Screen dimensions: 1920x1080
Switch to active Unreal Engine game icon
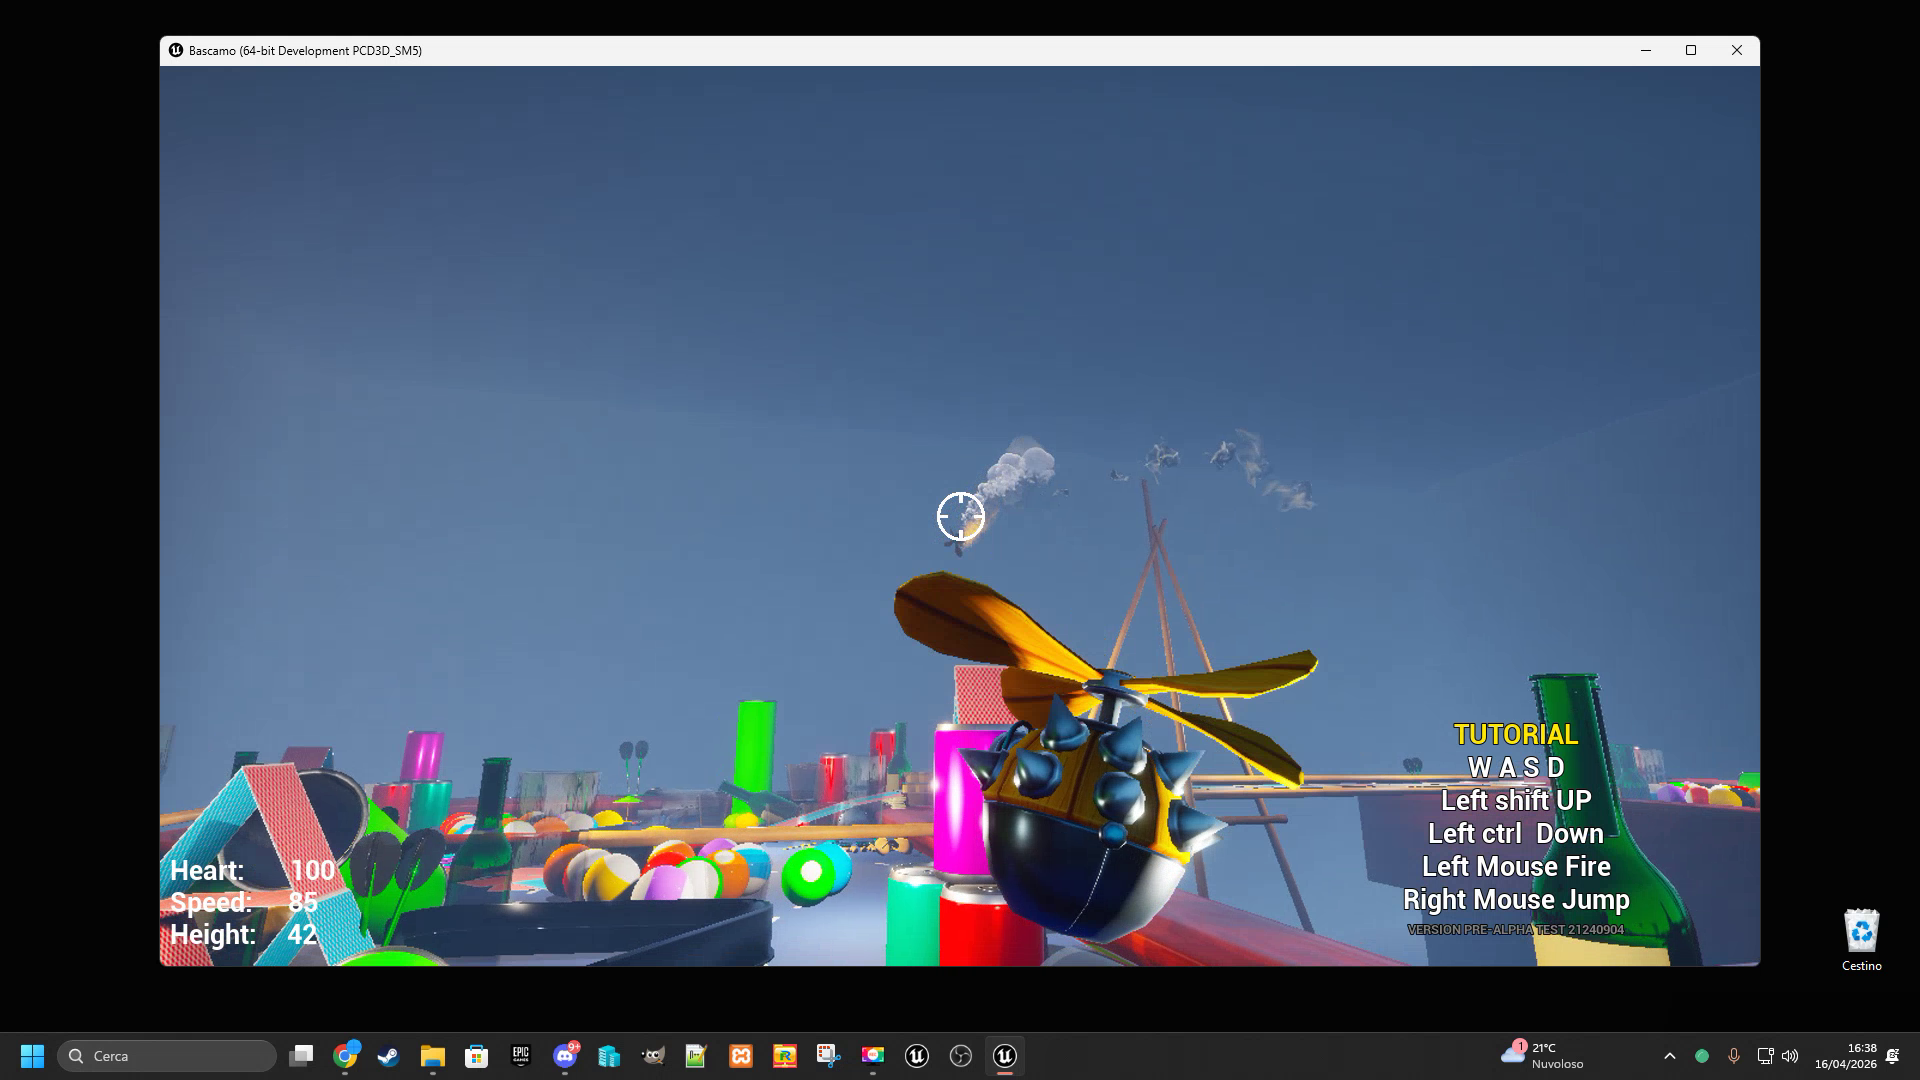[x=1004, y=1056]
